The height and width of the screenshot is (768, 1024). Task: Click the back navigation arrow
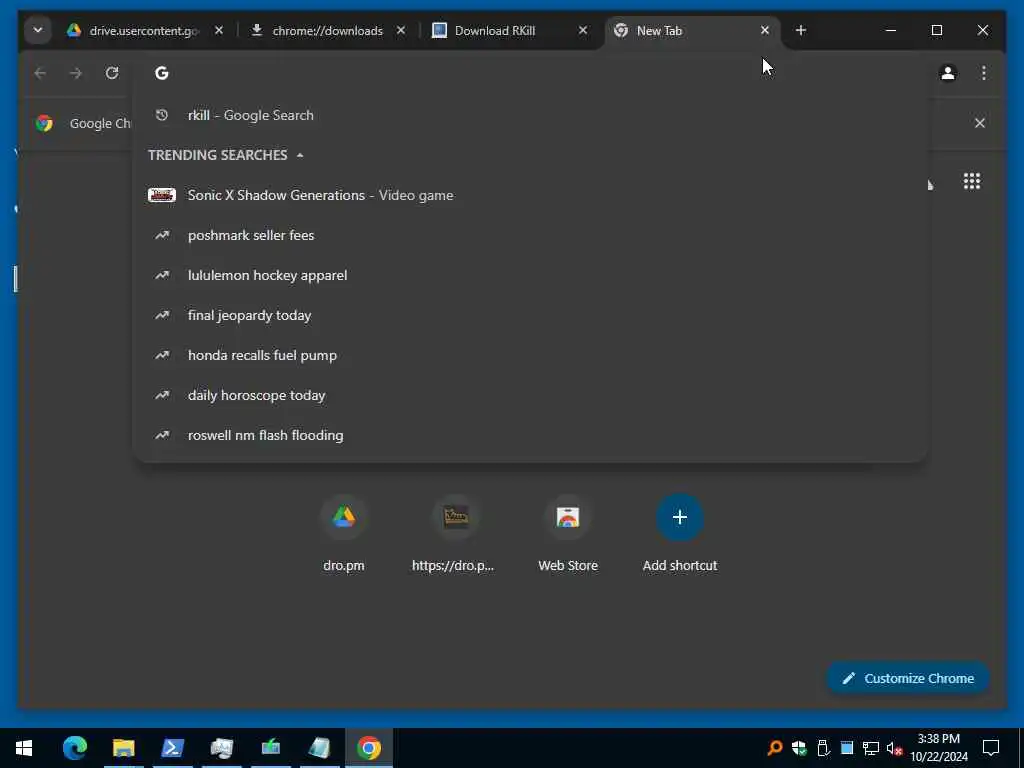point(40,73)
